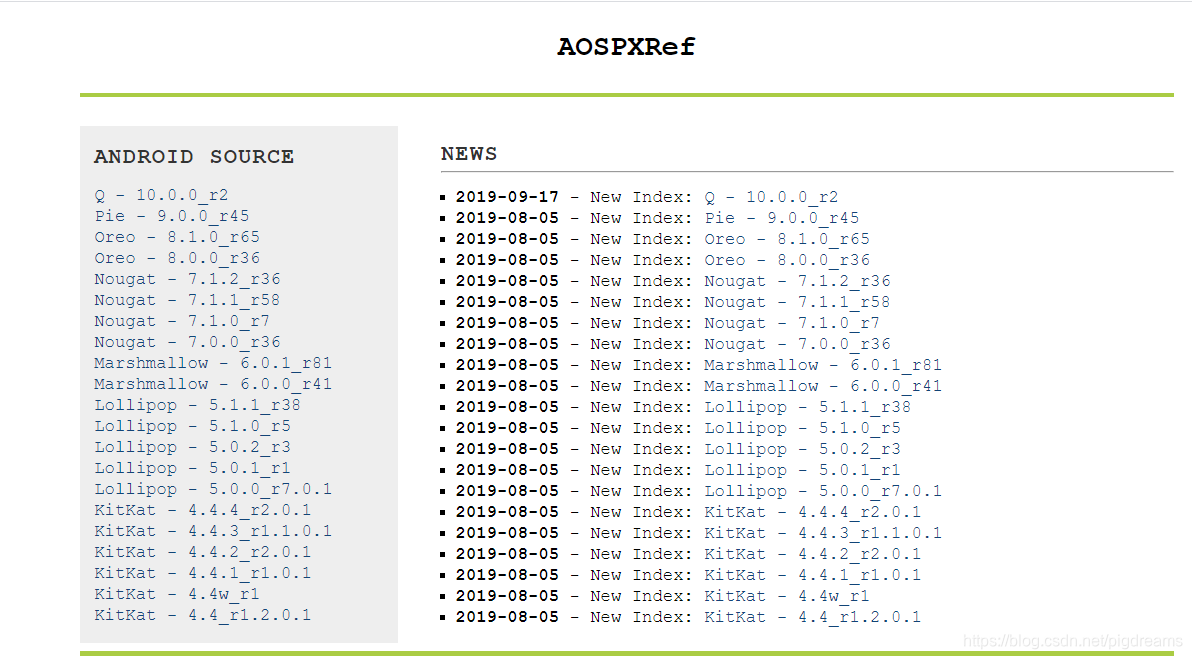Viewport: 1192px width, 659px height.
Task: Browse KitKat - 4.4.2_r2.0.1 in sidebar
Action: (203, 553)
